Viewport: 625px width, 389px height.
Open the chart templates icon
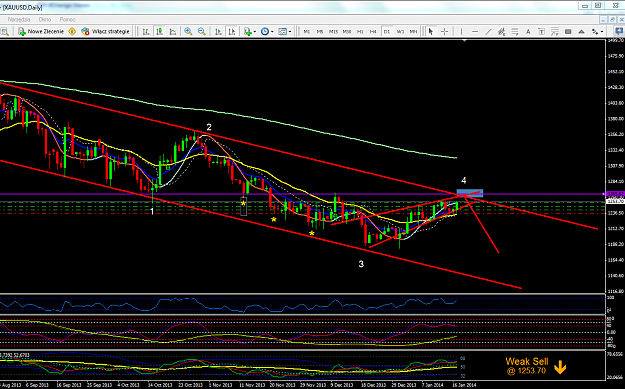pyautogui.click(x=282, y=31)
